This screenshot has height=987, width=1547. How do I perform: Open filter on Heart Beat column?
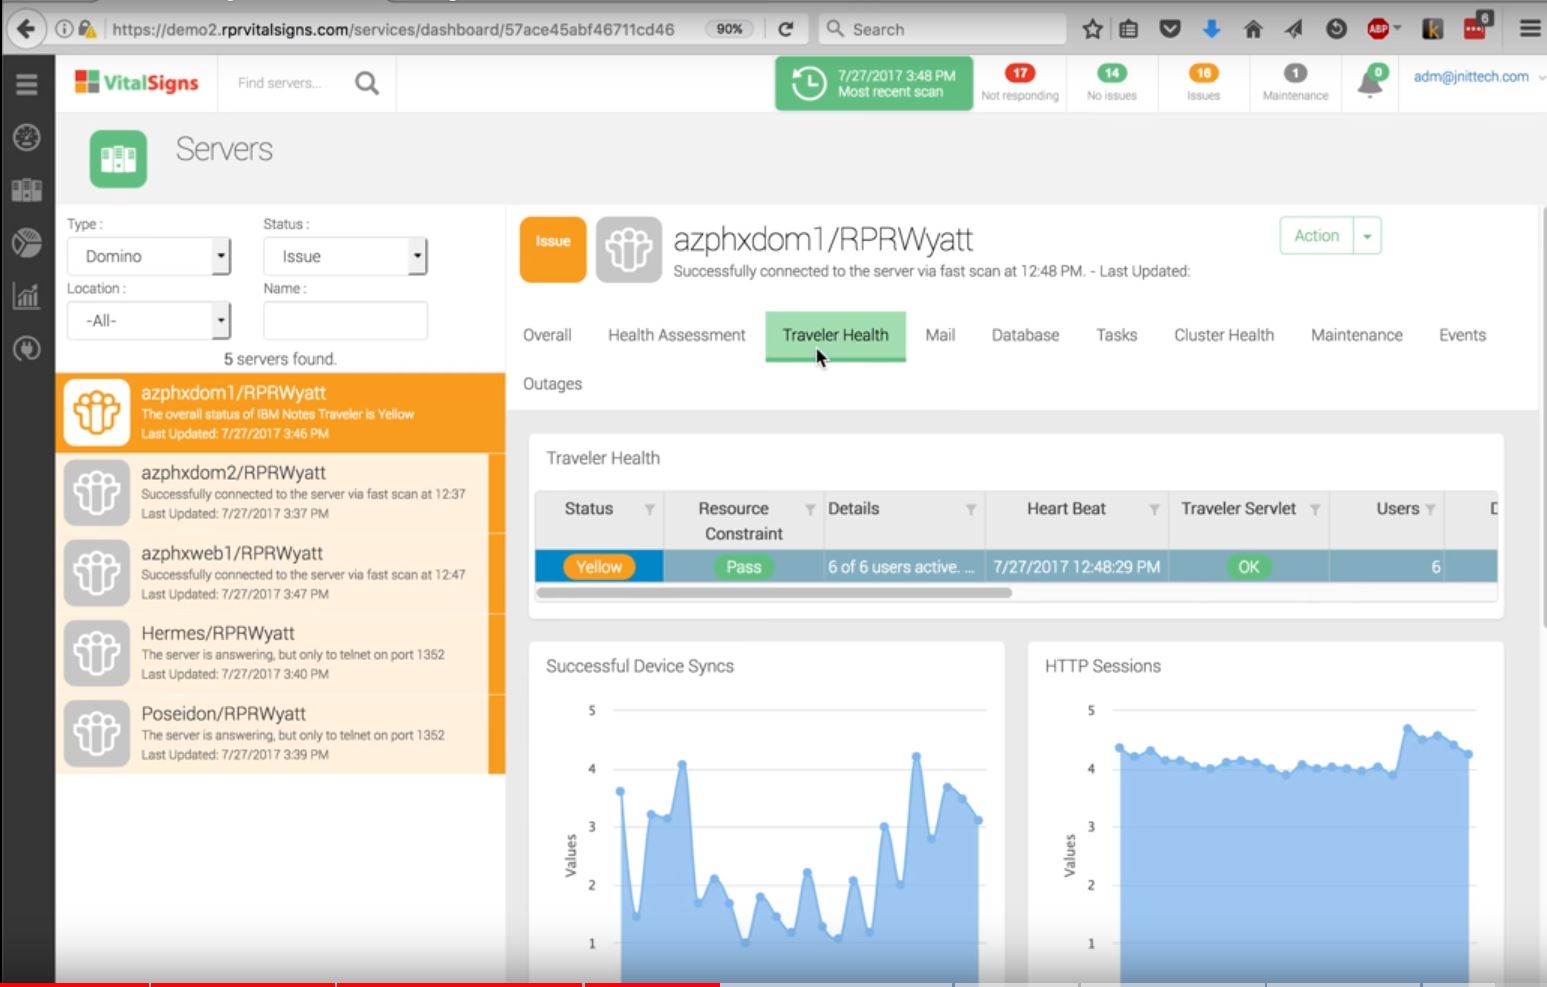click(x=1154, y=510)
